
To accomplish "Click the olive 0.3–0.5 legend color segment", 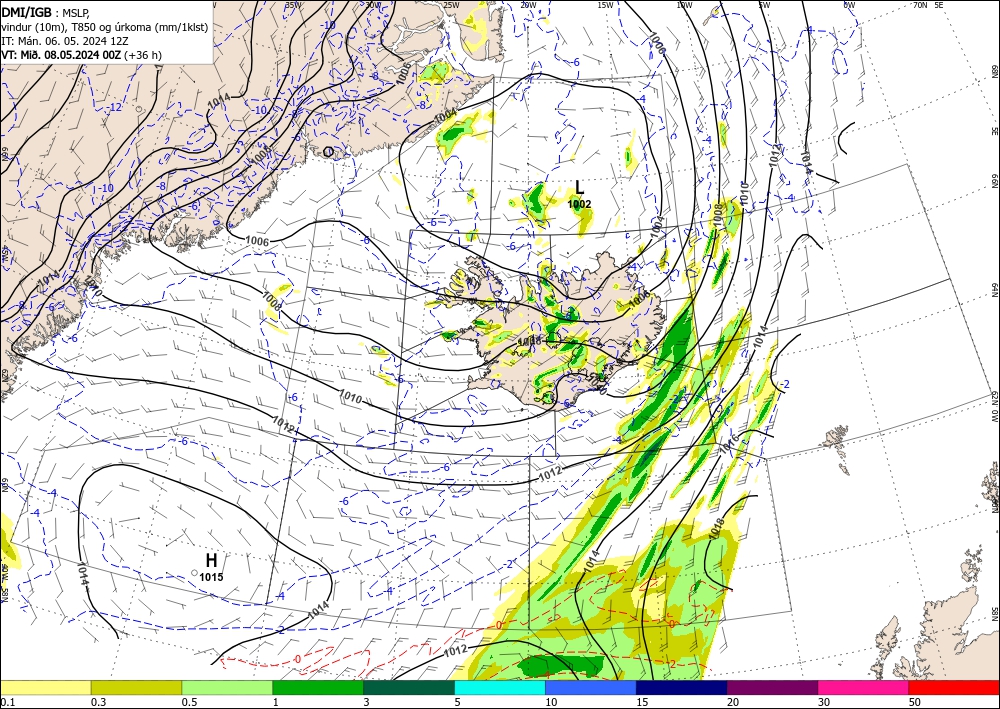I will tap(136, 687).
